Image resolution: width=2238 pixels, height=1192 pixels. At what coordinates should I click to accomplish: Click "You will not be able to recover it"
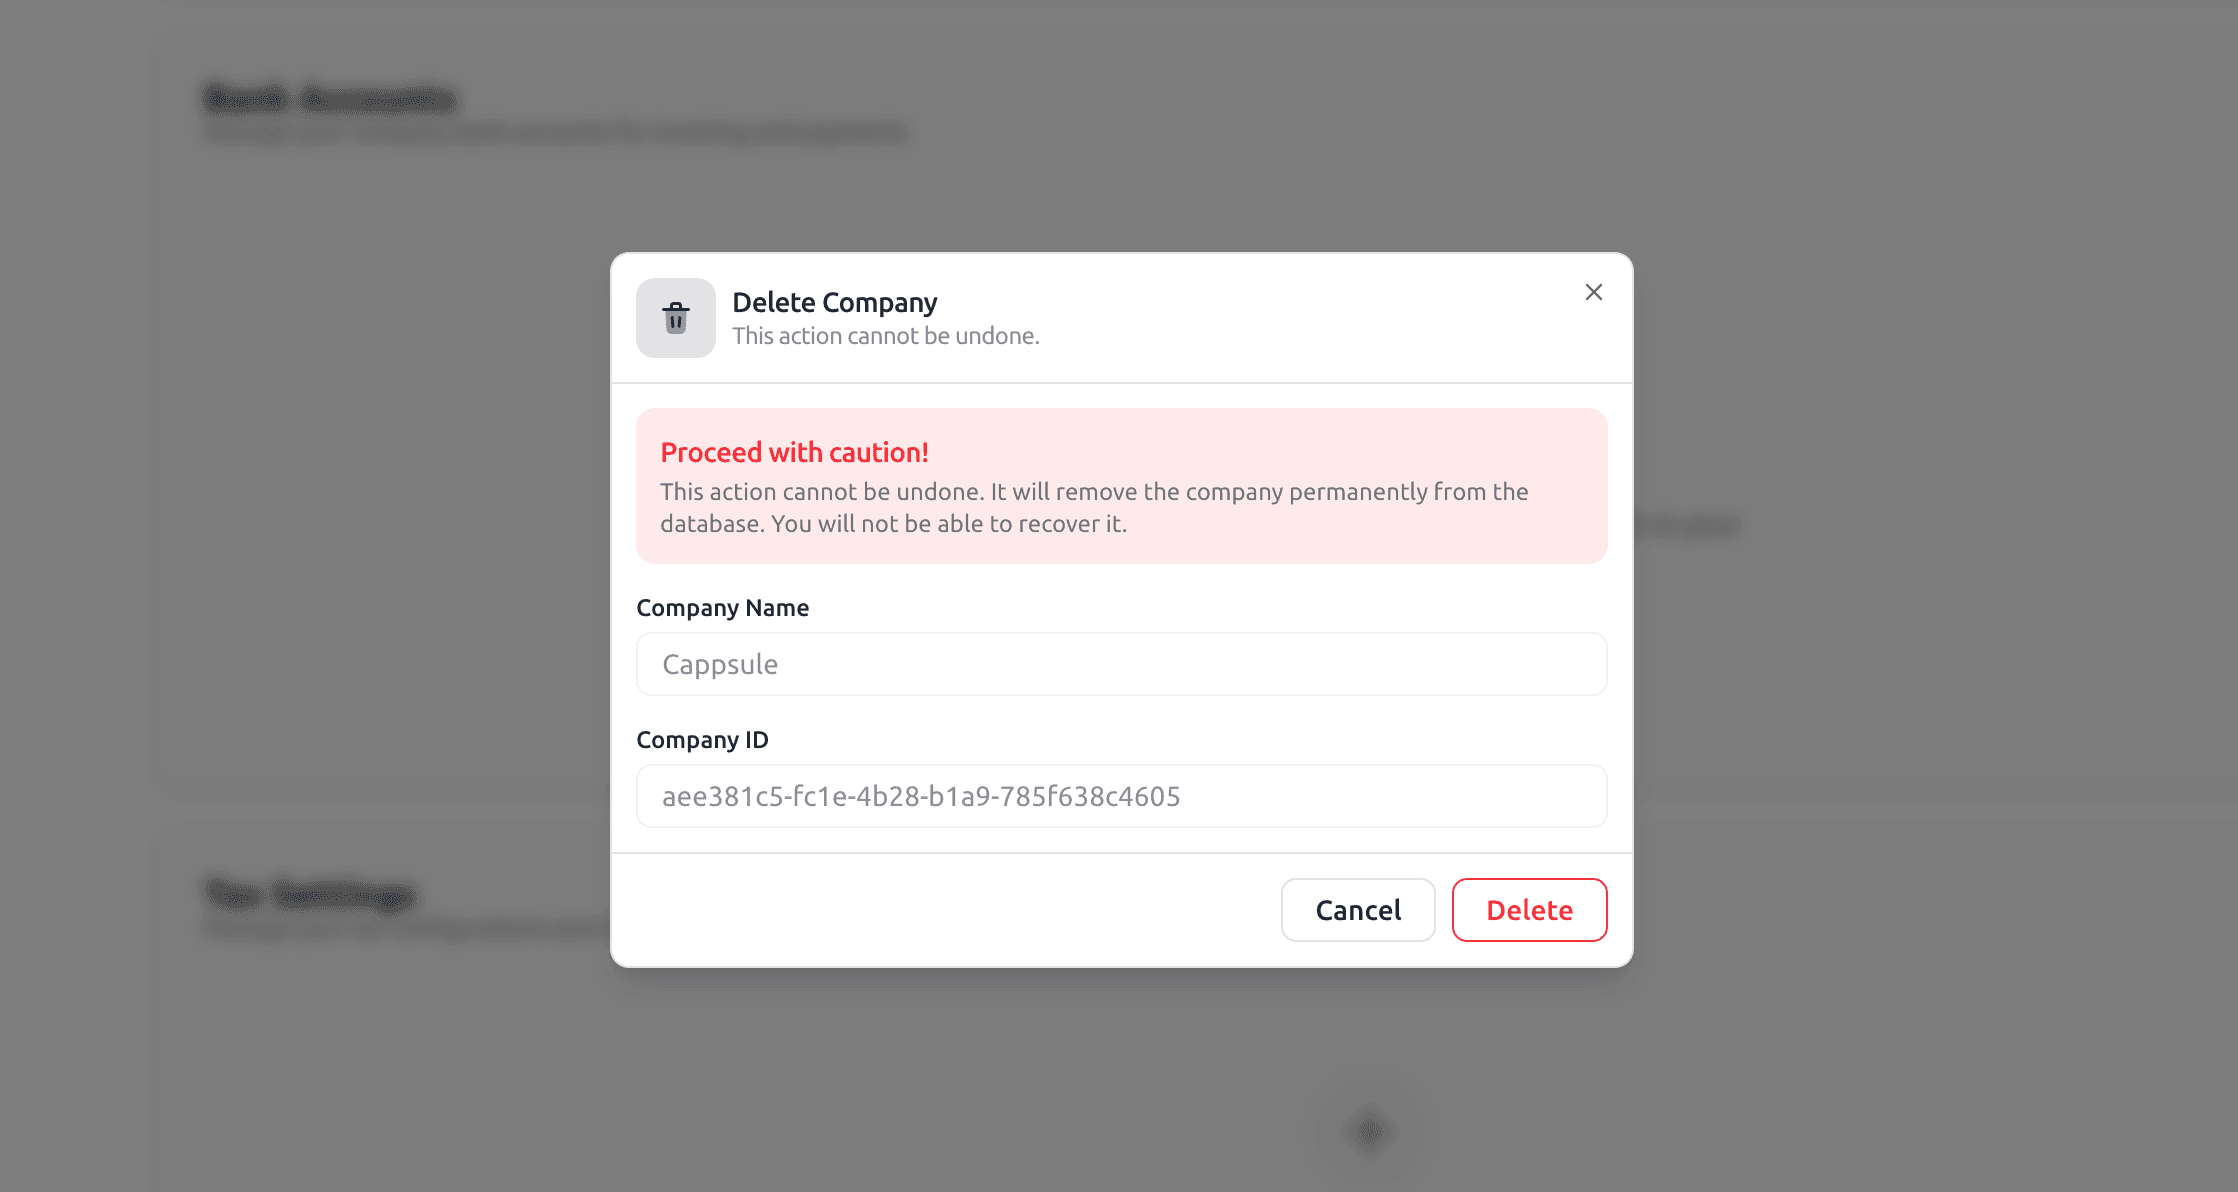[948, 524]
